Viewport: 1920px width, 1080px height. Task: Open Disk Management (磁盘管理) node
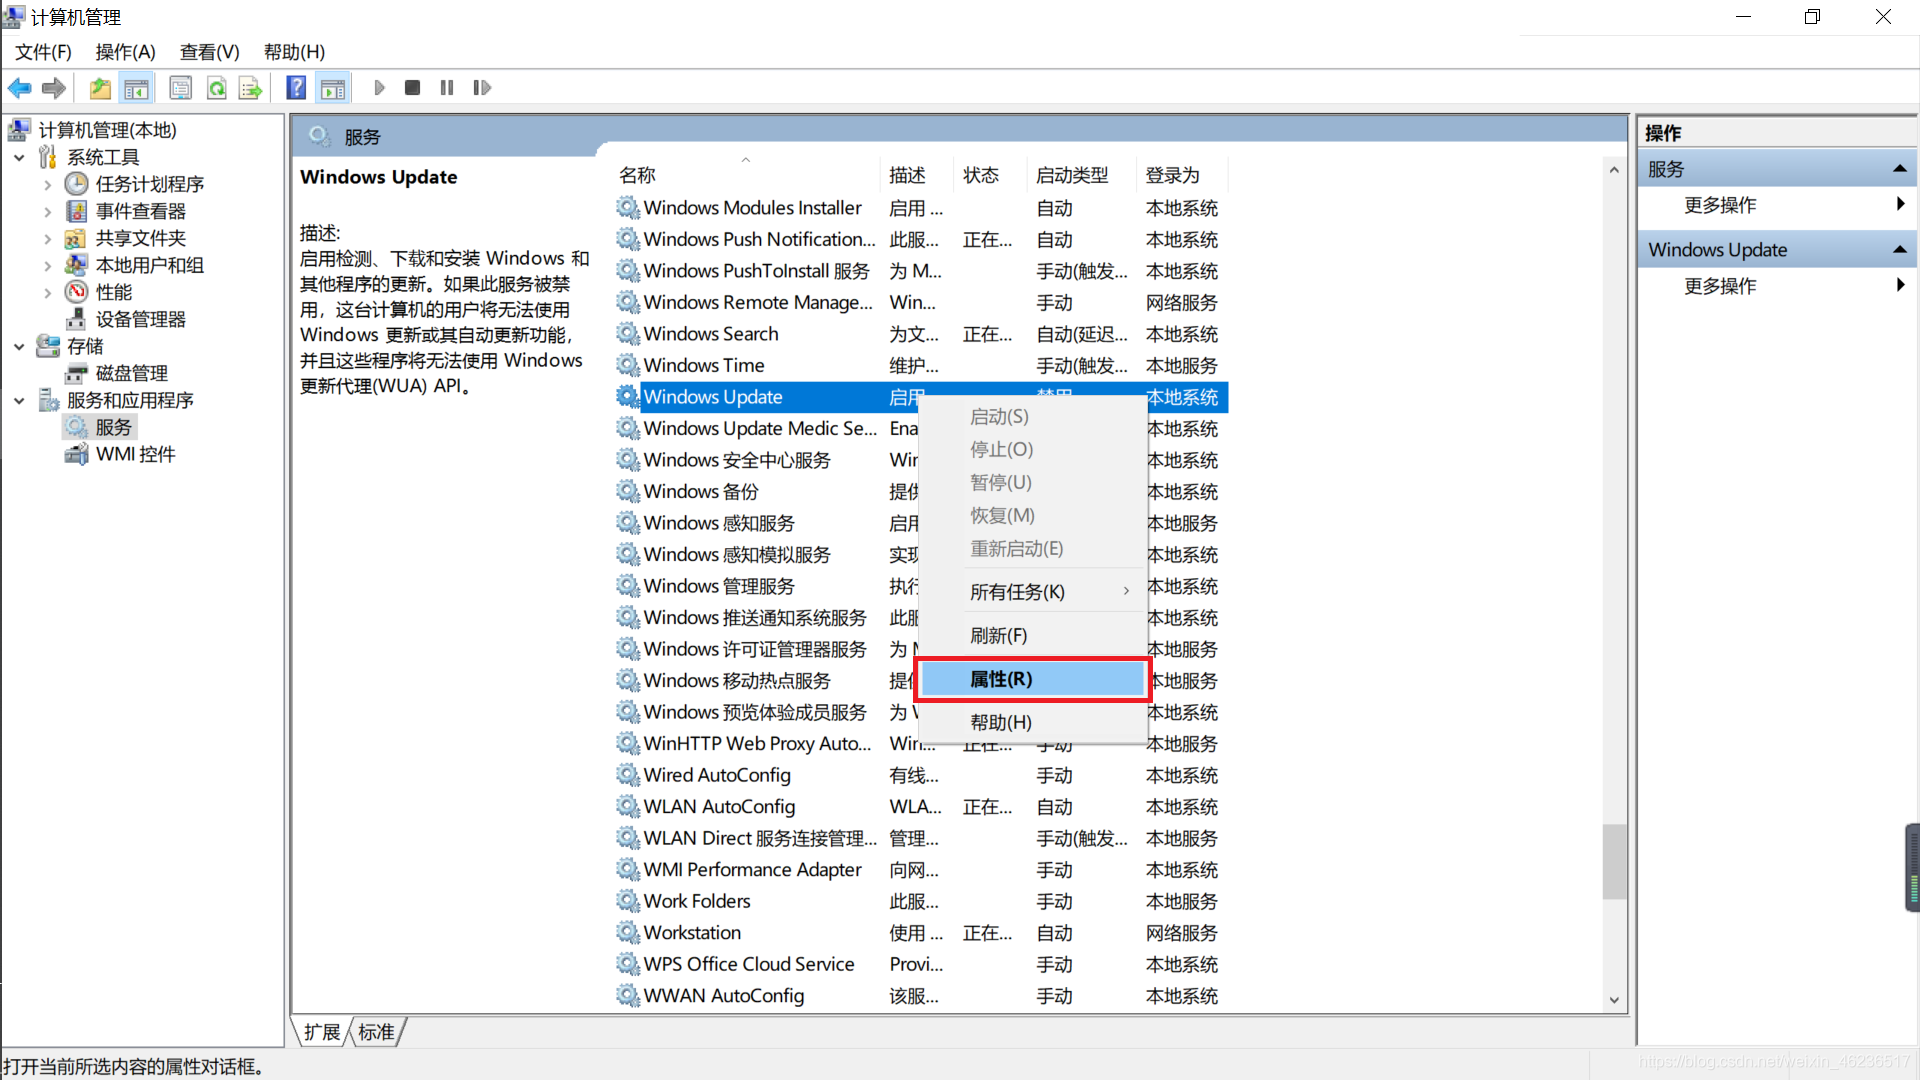click(x=131, y=373)
